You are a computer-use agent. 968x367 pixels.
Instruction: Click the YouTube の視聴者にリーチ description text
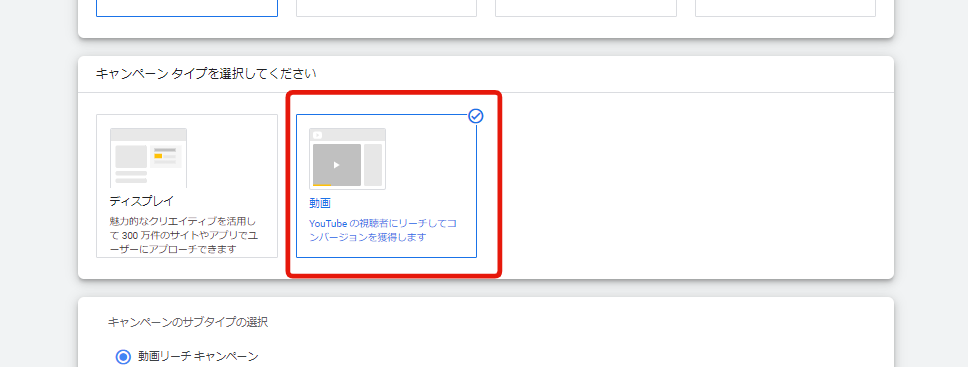point(383,229)
